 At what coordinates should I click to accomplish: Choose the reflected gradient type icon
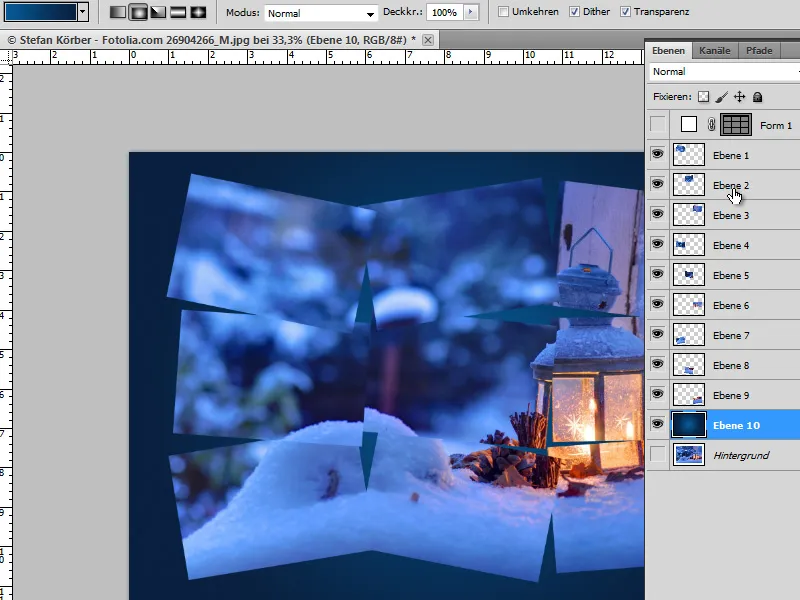178,13
